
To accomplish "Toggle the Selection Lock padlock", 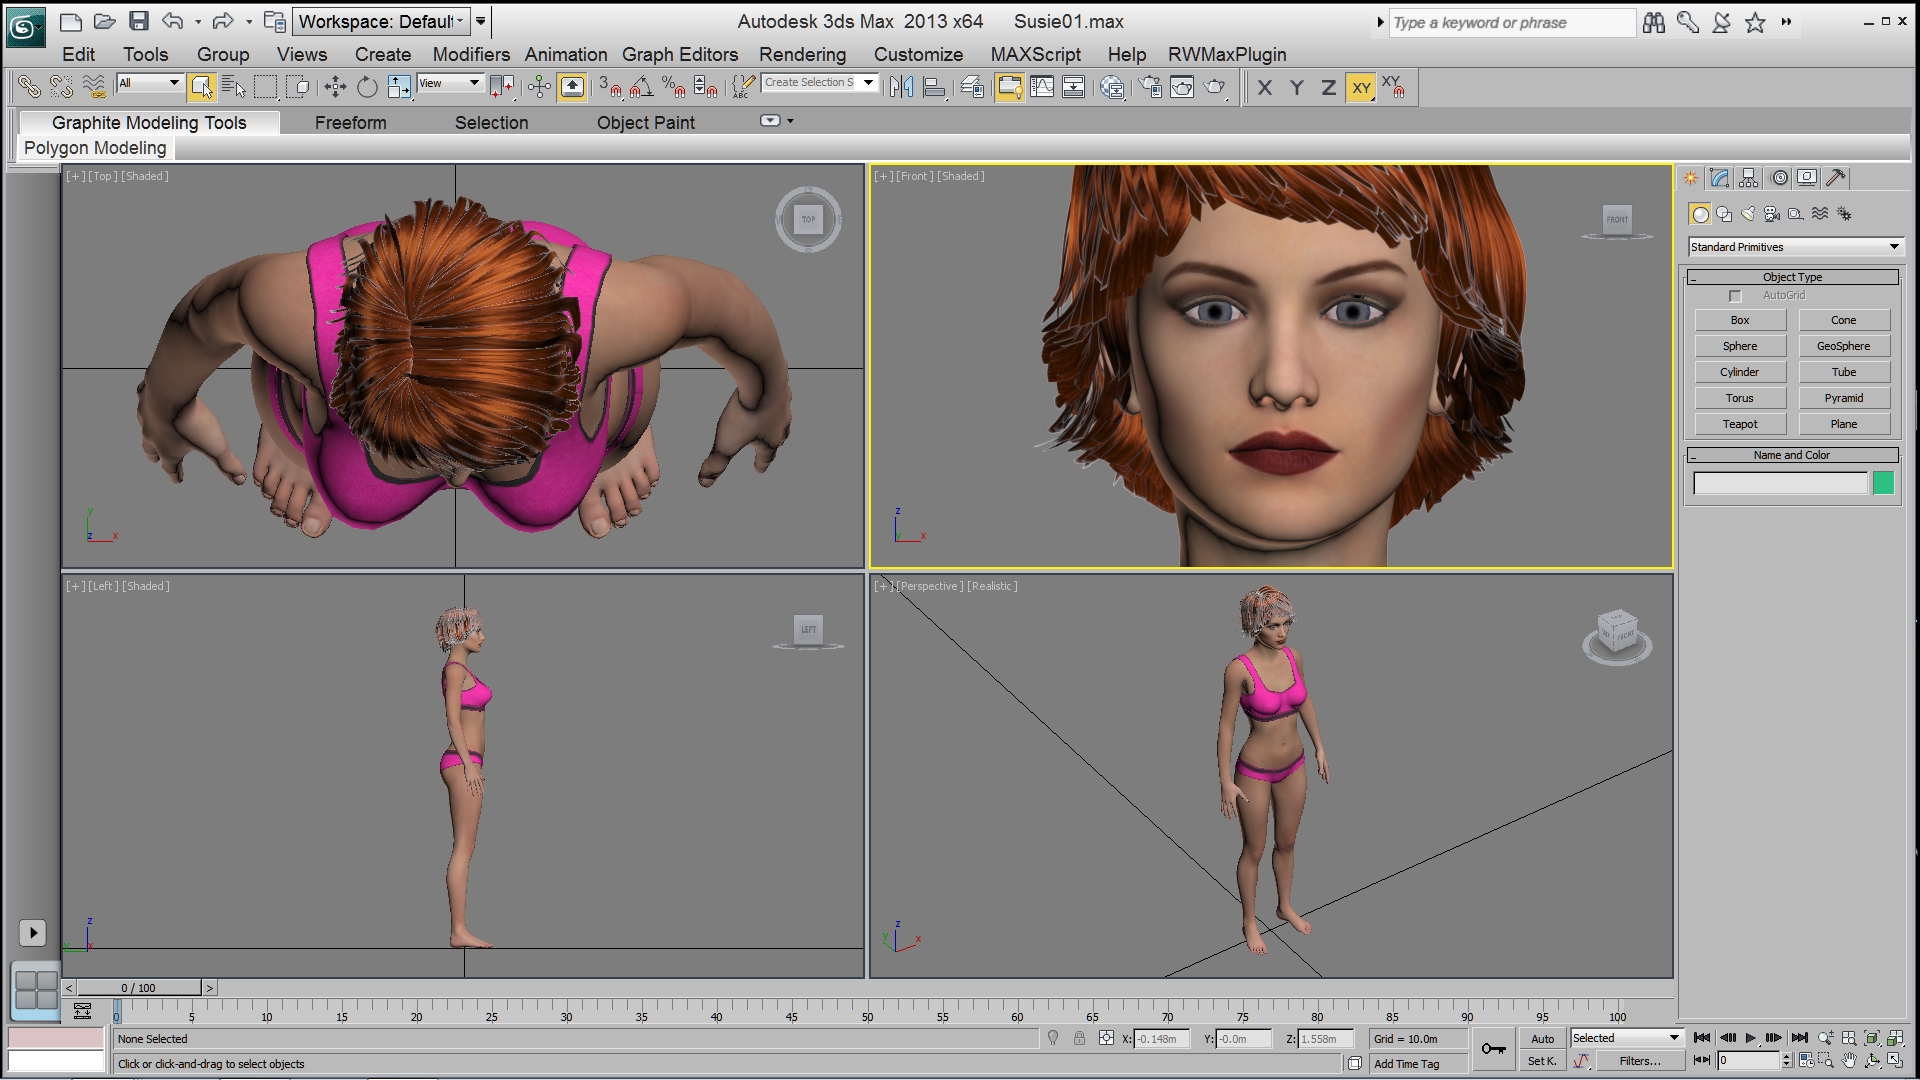I will (1079, 1039).
